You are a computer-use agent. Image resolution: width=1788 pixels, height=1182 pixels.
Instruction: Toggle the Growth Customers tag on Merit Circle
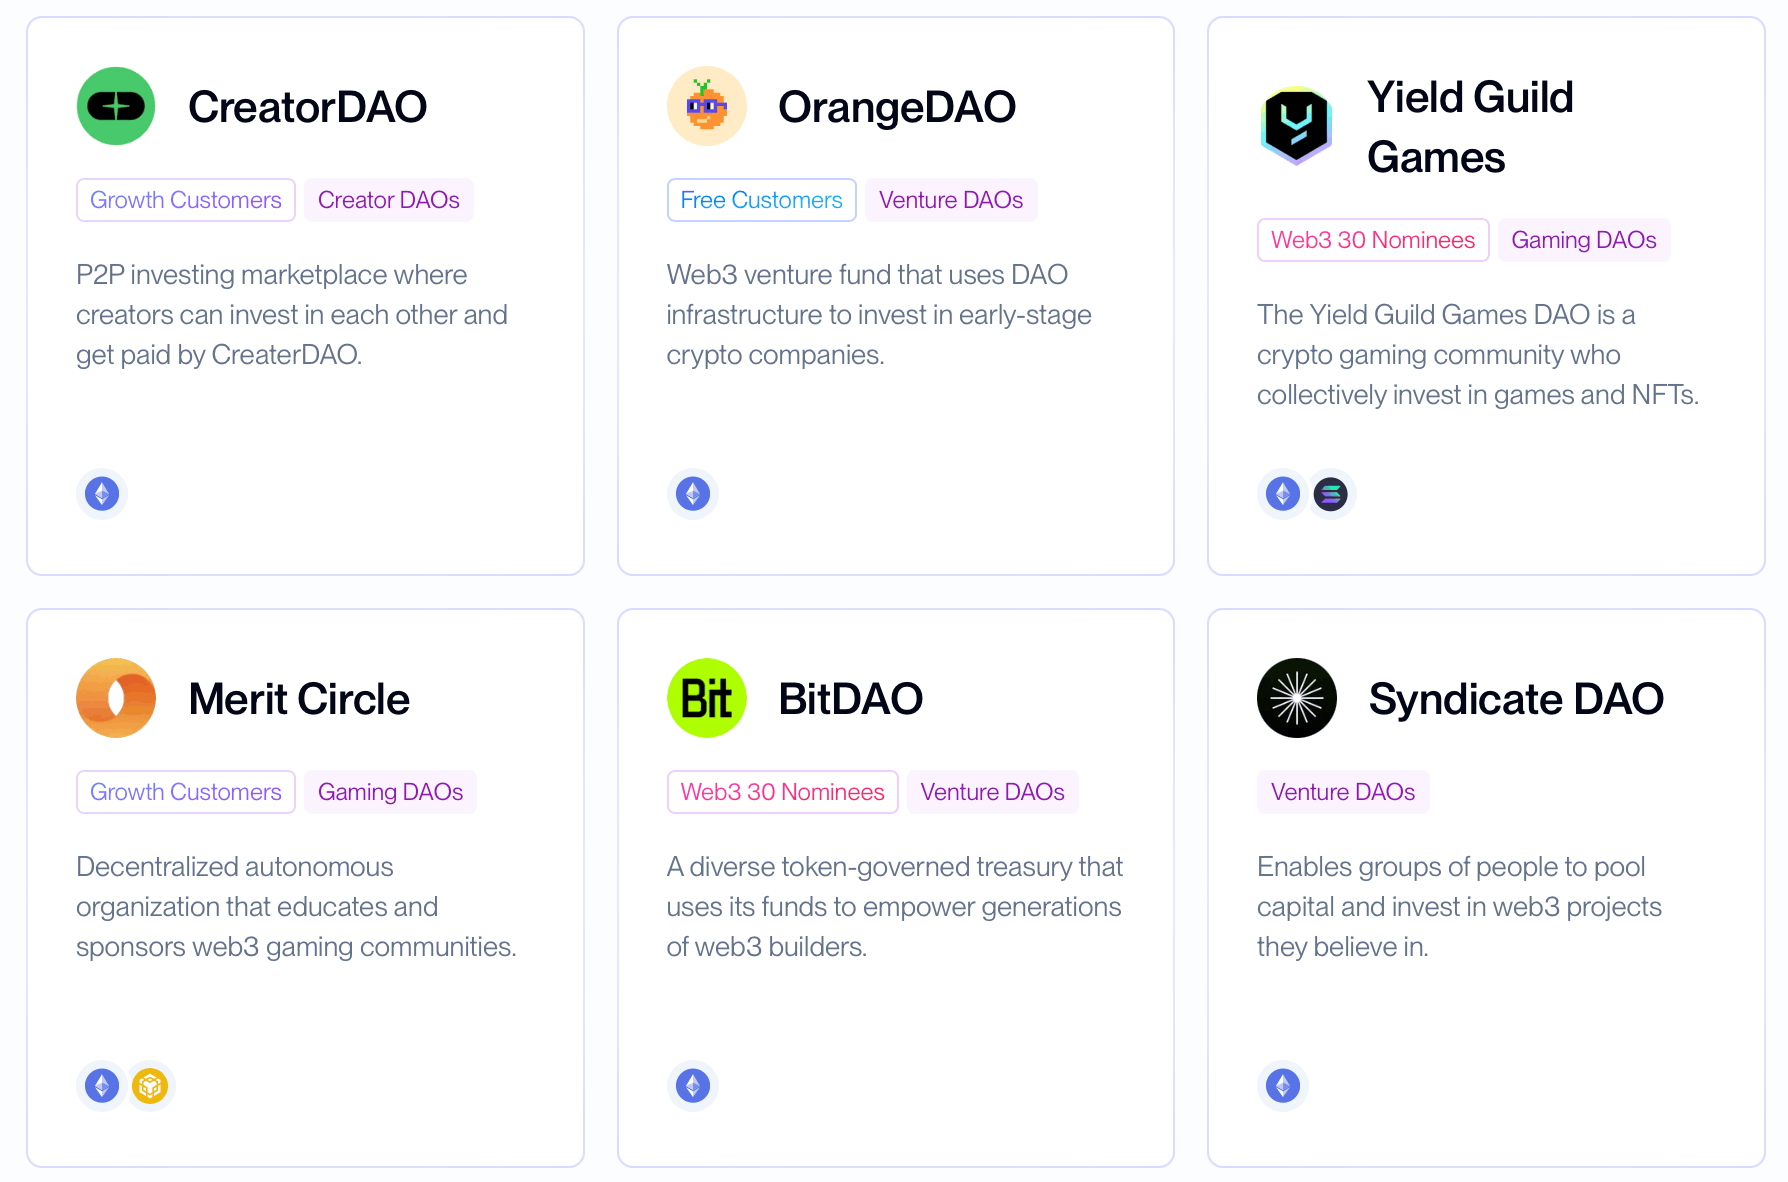coord(185,791)
